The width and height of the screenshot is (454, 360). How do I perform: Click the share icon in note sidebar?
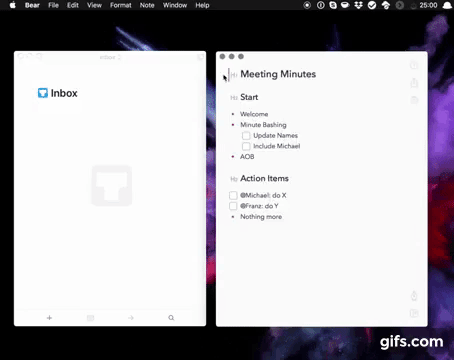[x=414, y=83]
